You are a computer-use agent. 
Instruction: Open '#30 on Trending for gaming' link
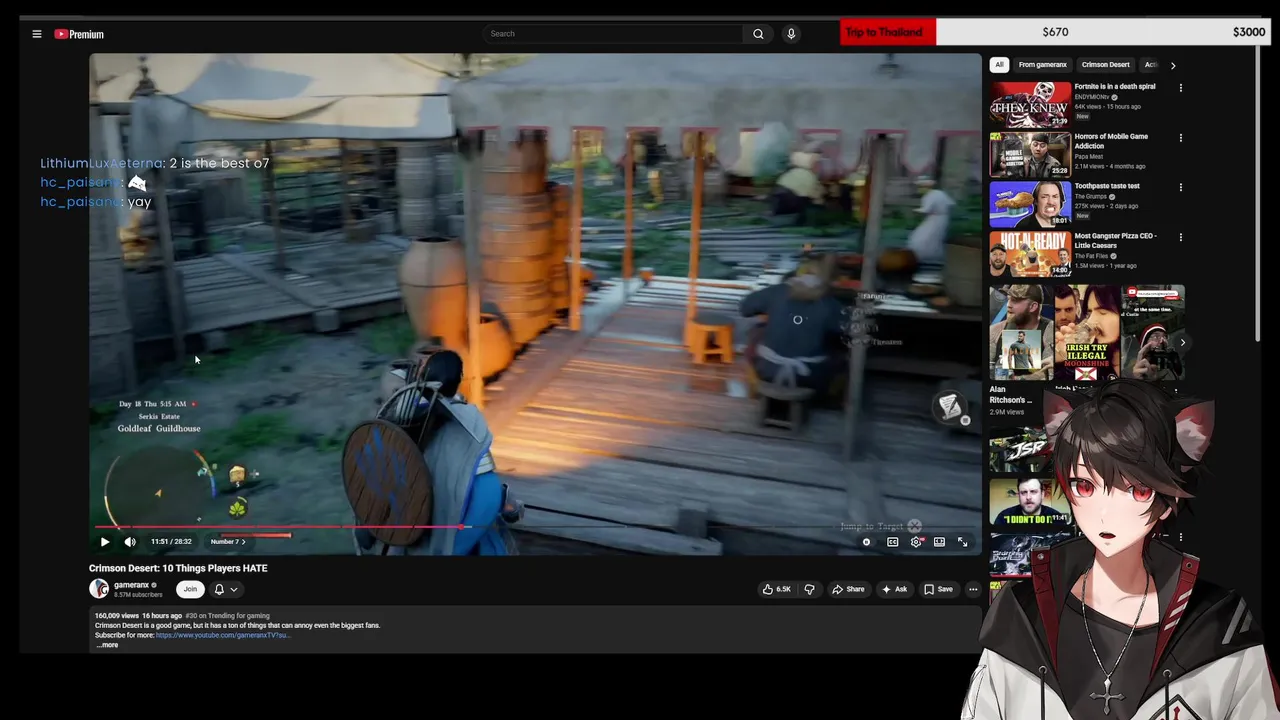coord(227,616)
